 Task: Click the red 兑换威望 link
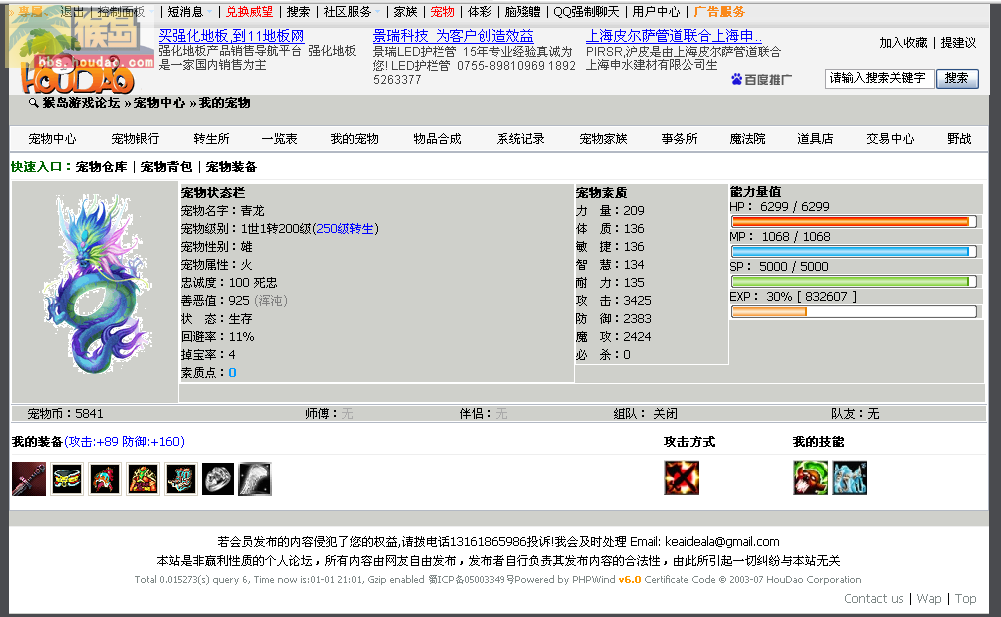249,11
